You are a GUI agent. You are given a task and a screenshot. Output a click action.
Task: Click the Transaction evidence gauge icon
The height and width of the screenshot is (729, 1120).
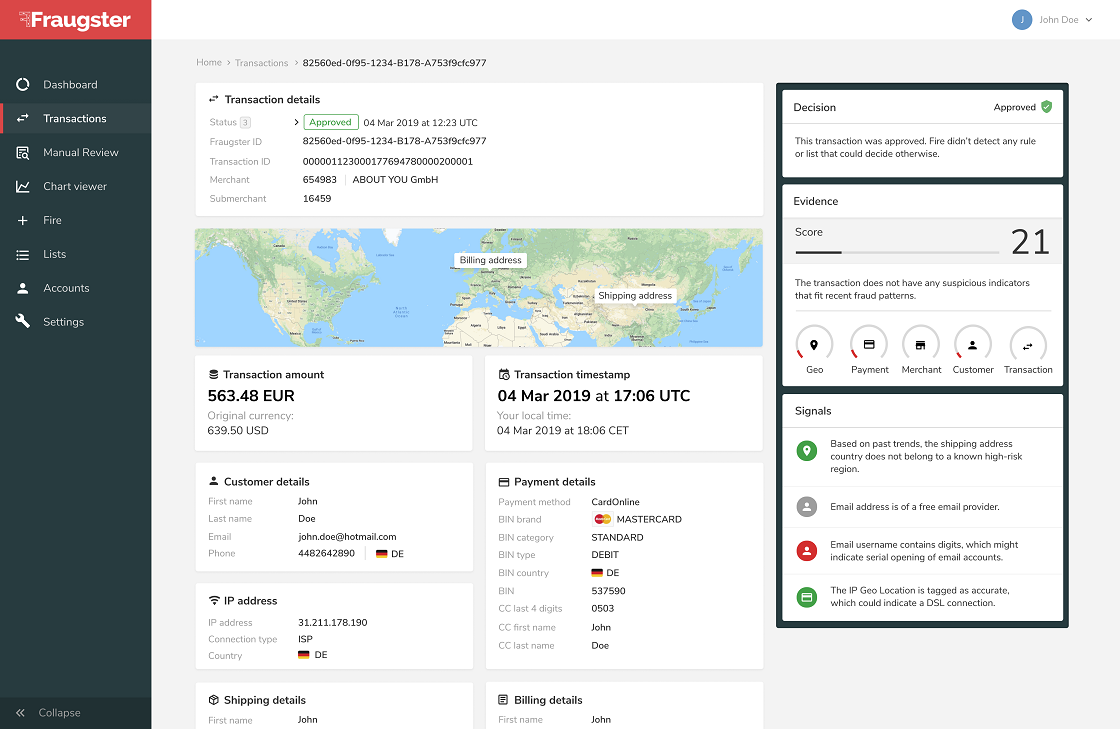pos(1028,345)
